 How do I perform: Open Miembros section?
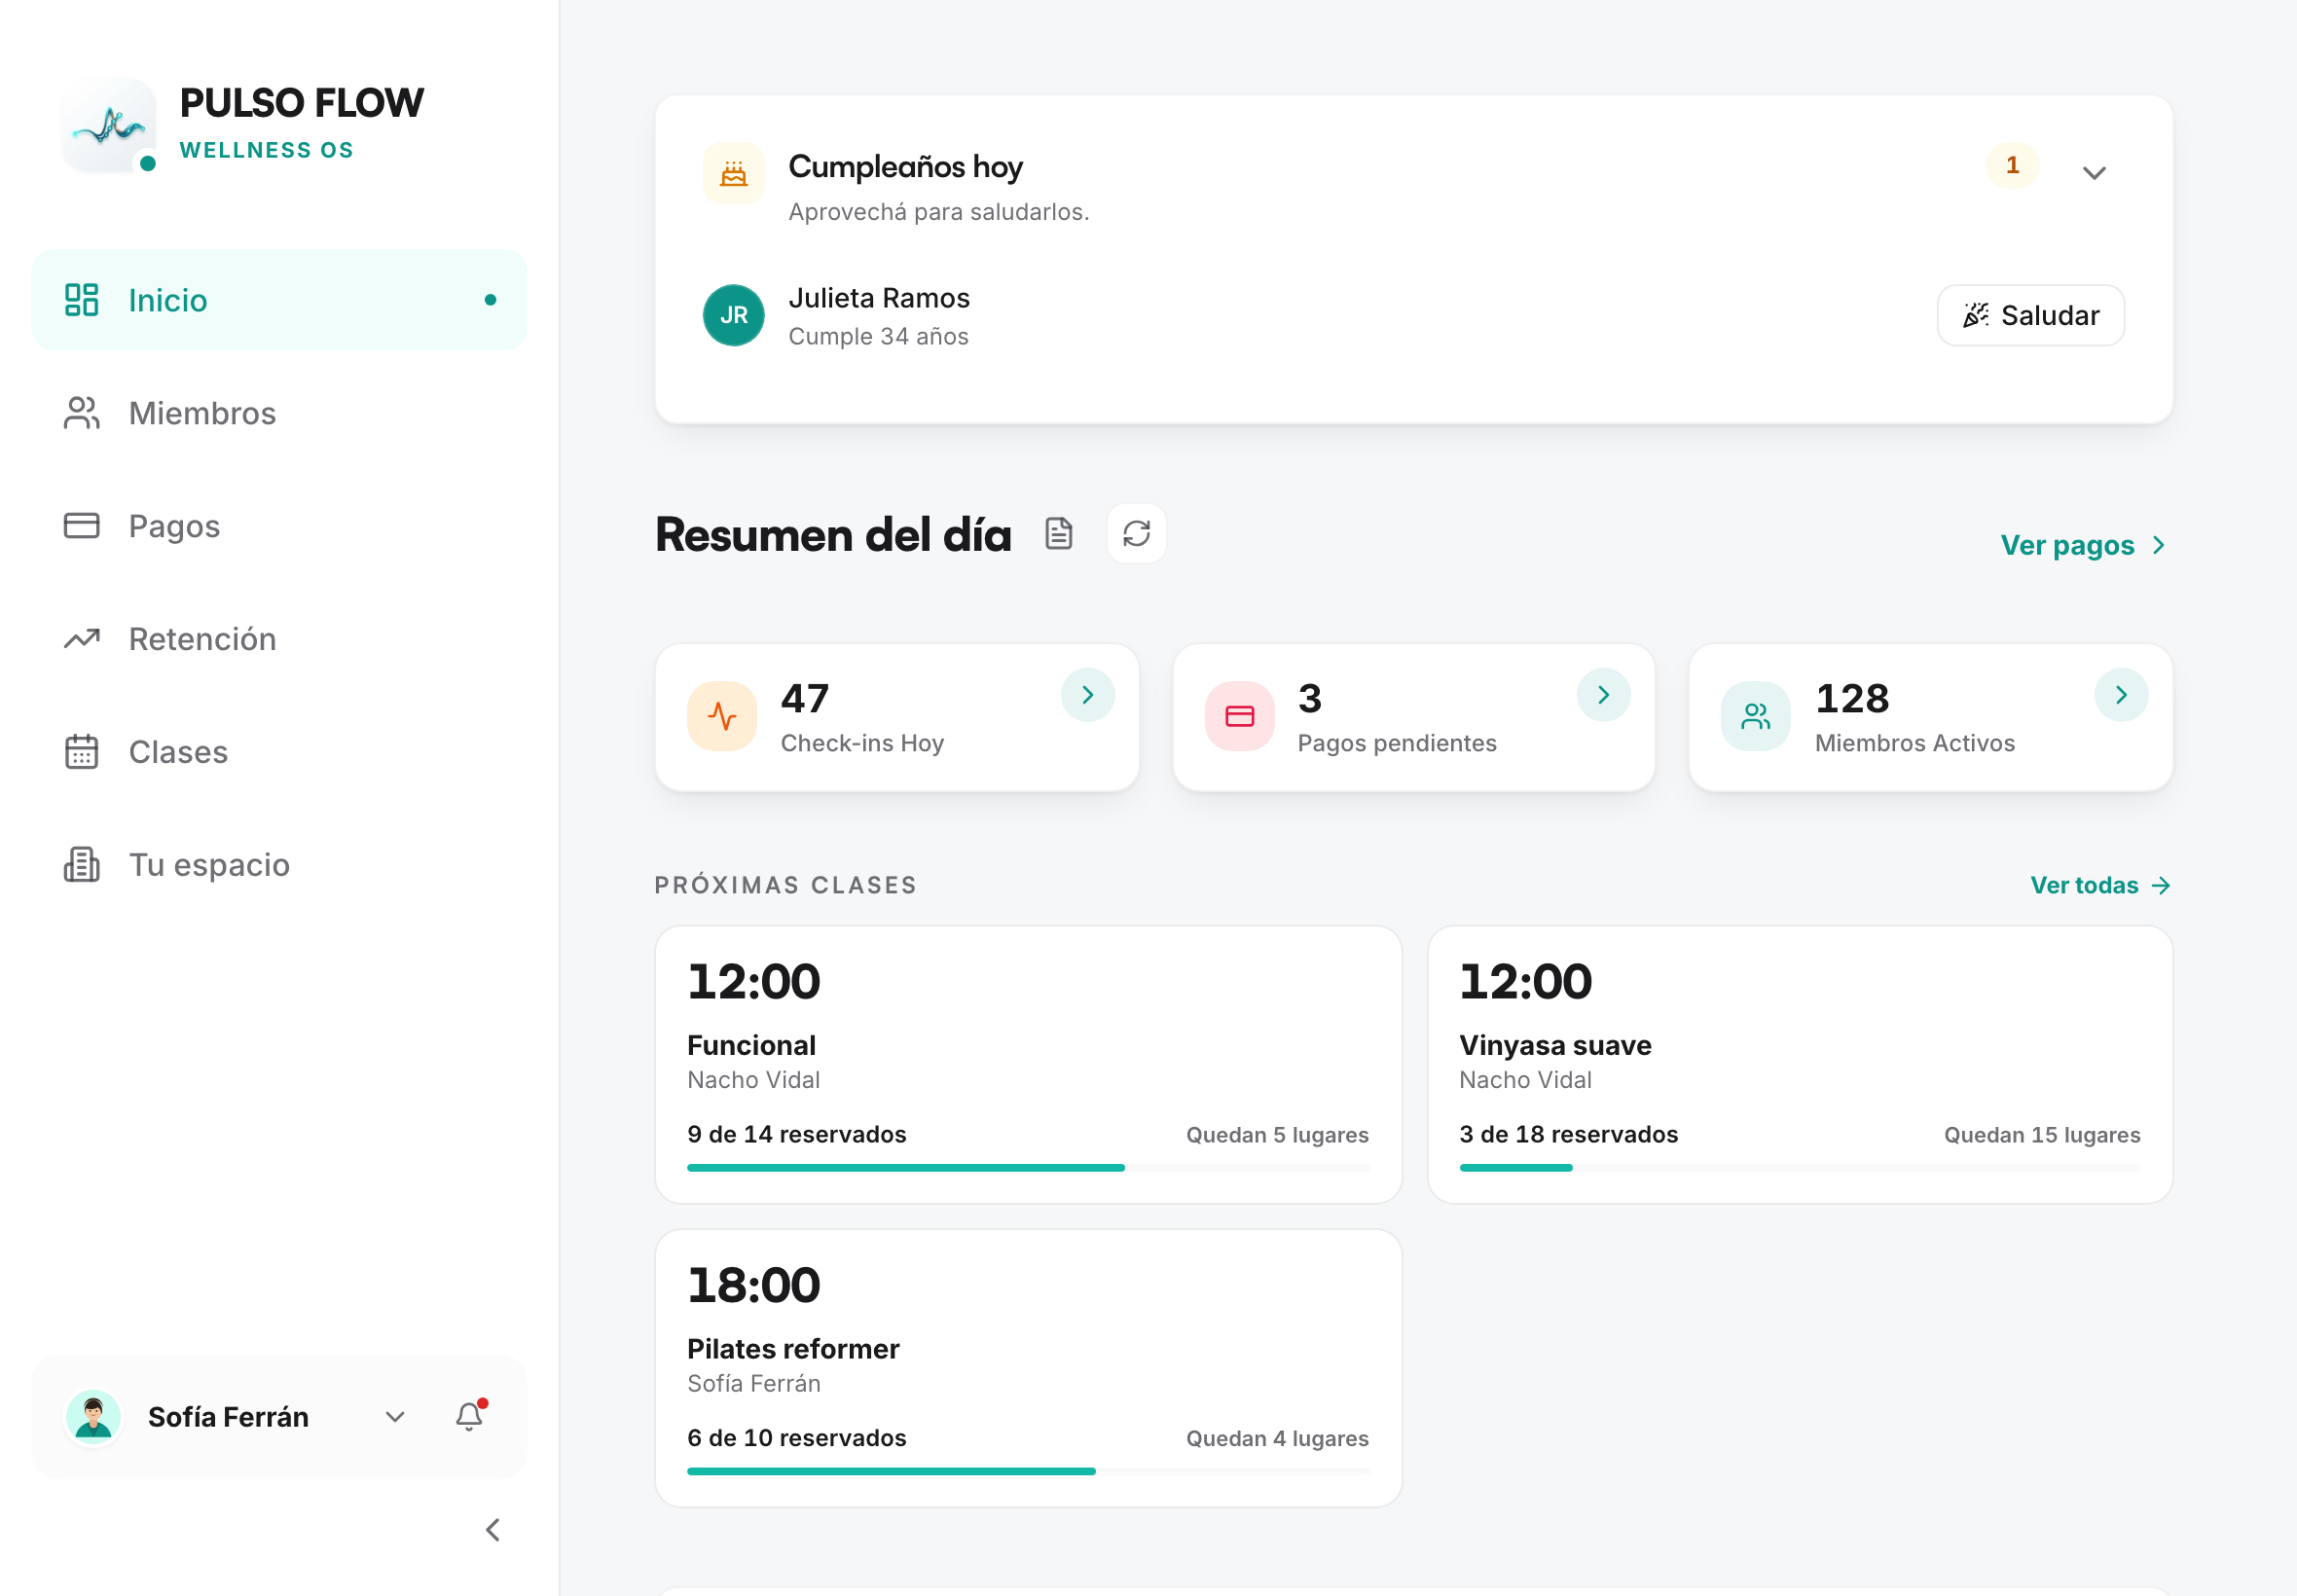click(x=279, y=413)
